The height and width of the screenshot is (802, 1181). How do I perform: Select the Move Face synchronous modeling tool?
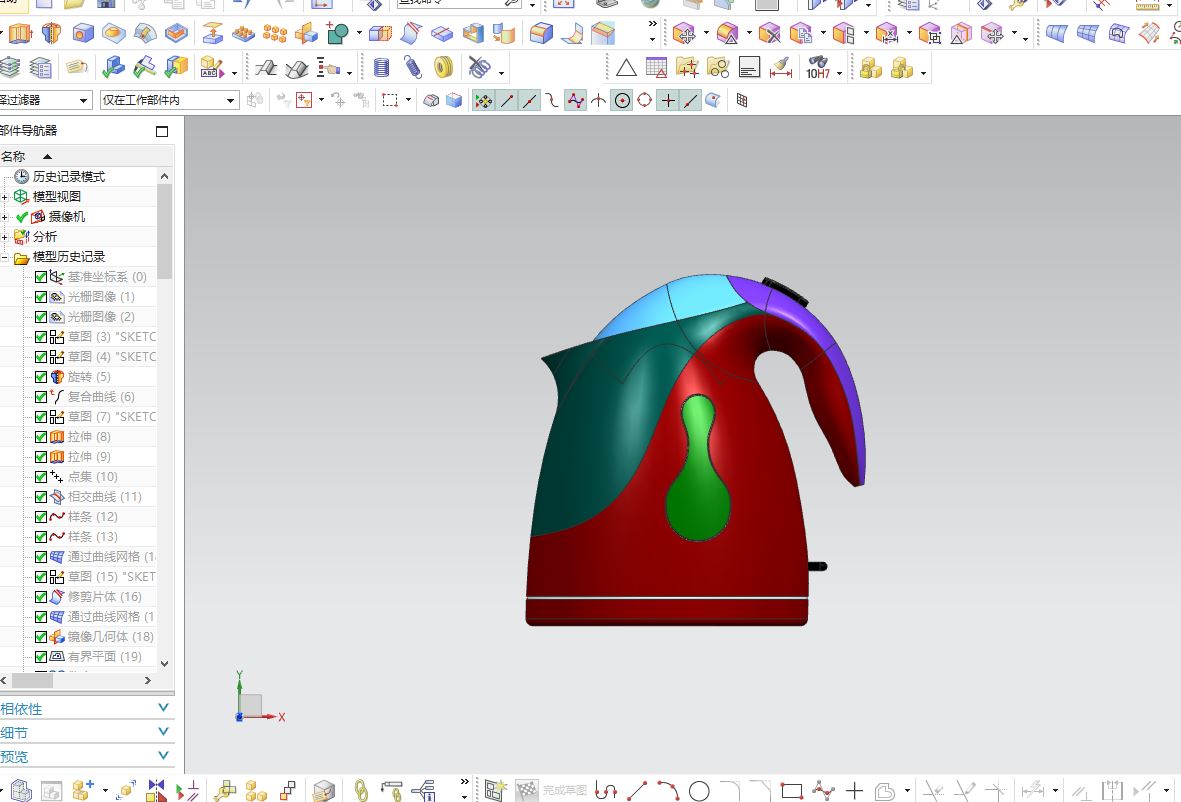tap(684, 34)
